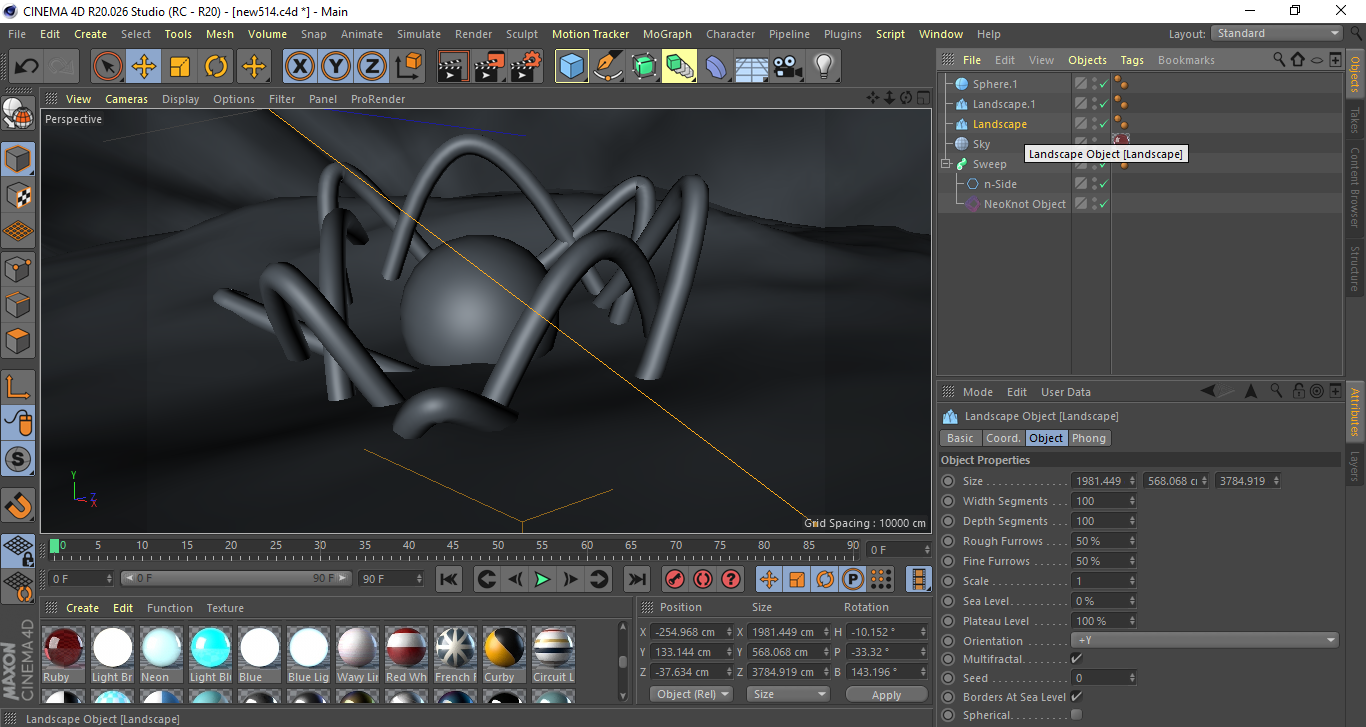
Task: Toggle X axis lock
Action: [299, 67]
